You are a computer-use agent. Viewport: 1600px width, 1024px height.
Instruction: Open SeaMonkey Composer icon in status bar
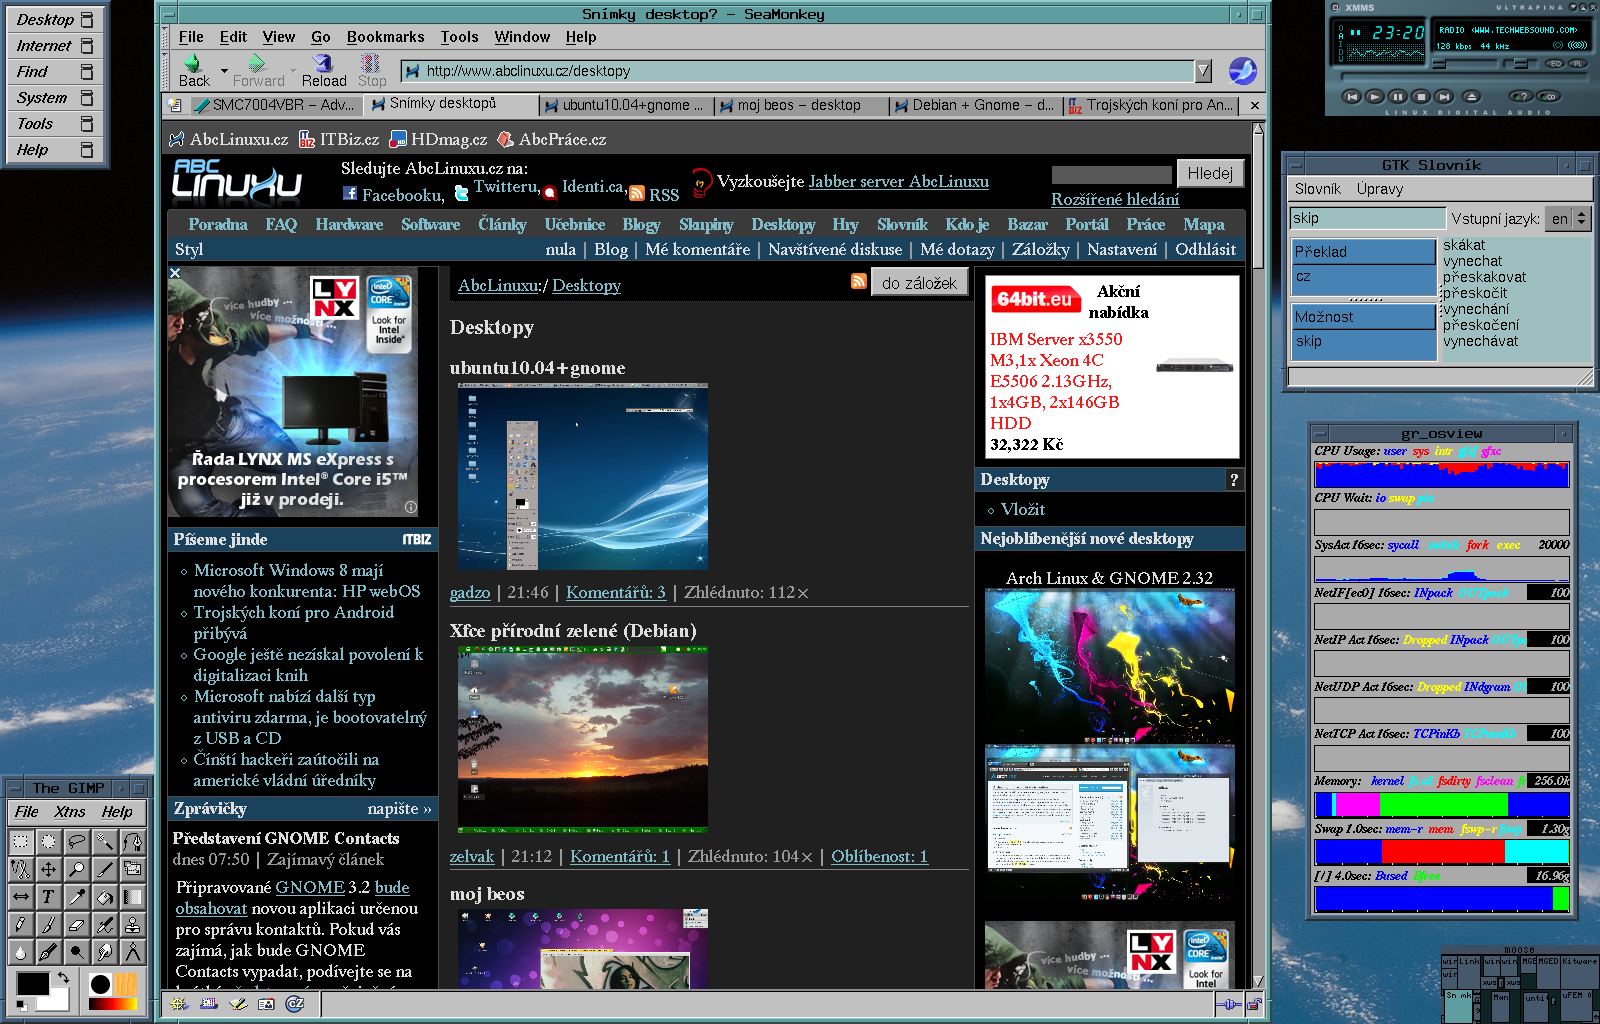237,1003
